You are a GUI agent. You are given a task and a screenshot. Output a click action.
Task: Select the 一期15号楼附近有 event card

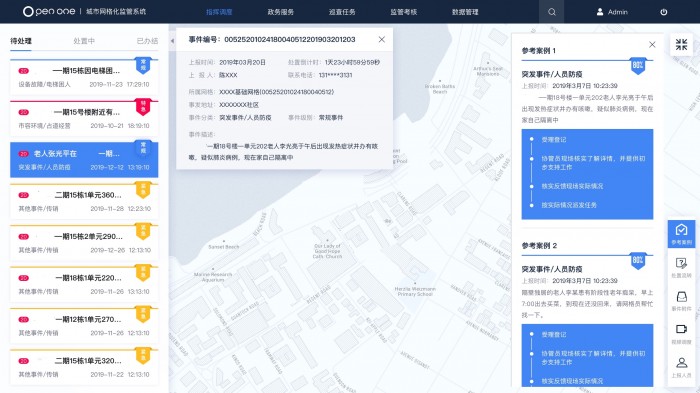84,118
